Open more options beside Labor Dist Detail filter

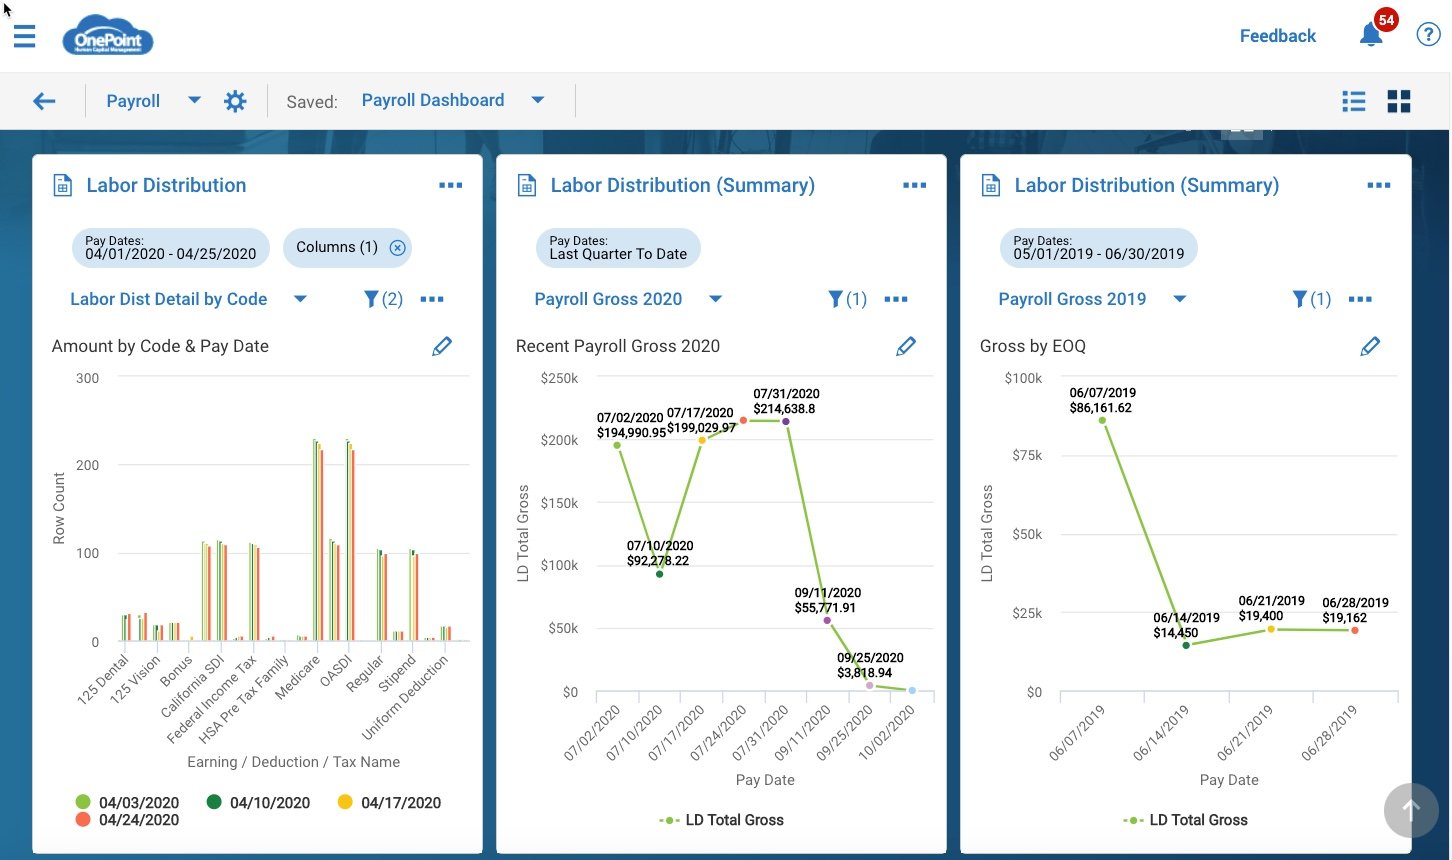pyautogui.click(x=432, y=299)
